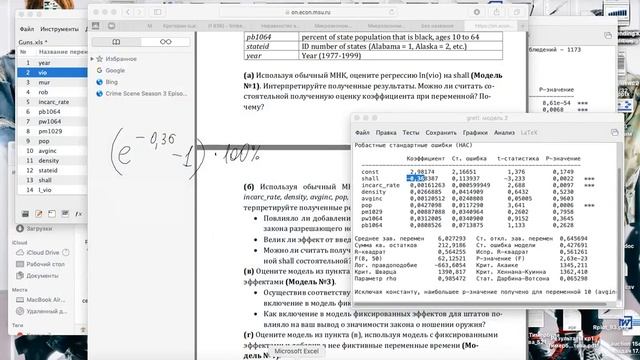Select the stateid variable row
The image size is (640, 360).
pos(52,171)
